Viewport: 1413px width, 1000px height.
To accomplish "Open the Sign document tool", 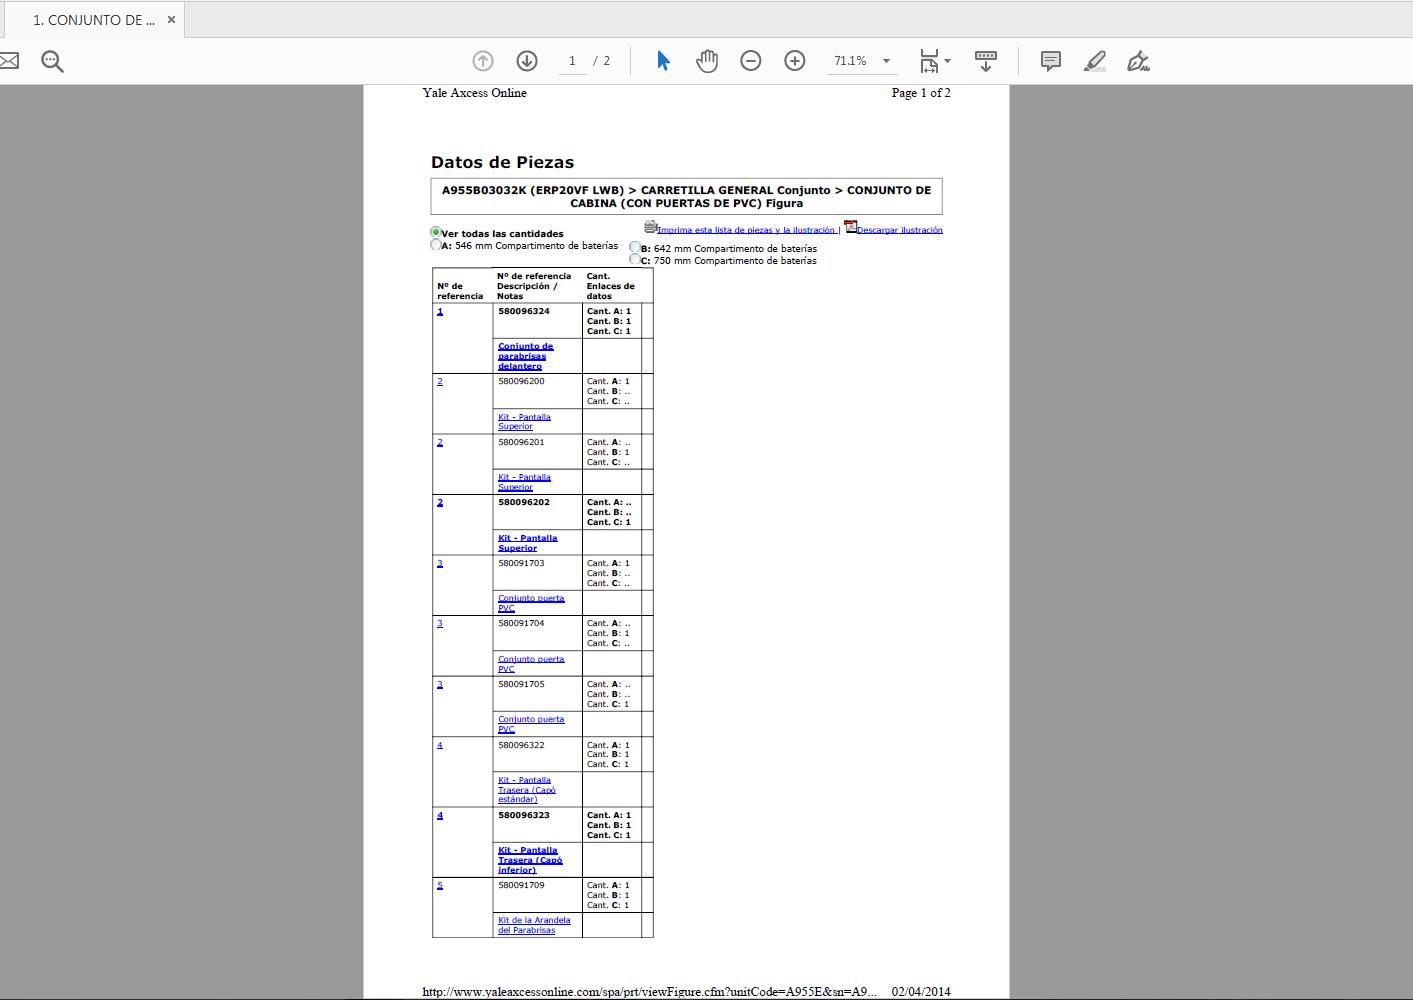I will click(x=1138, y=61).
